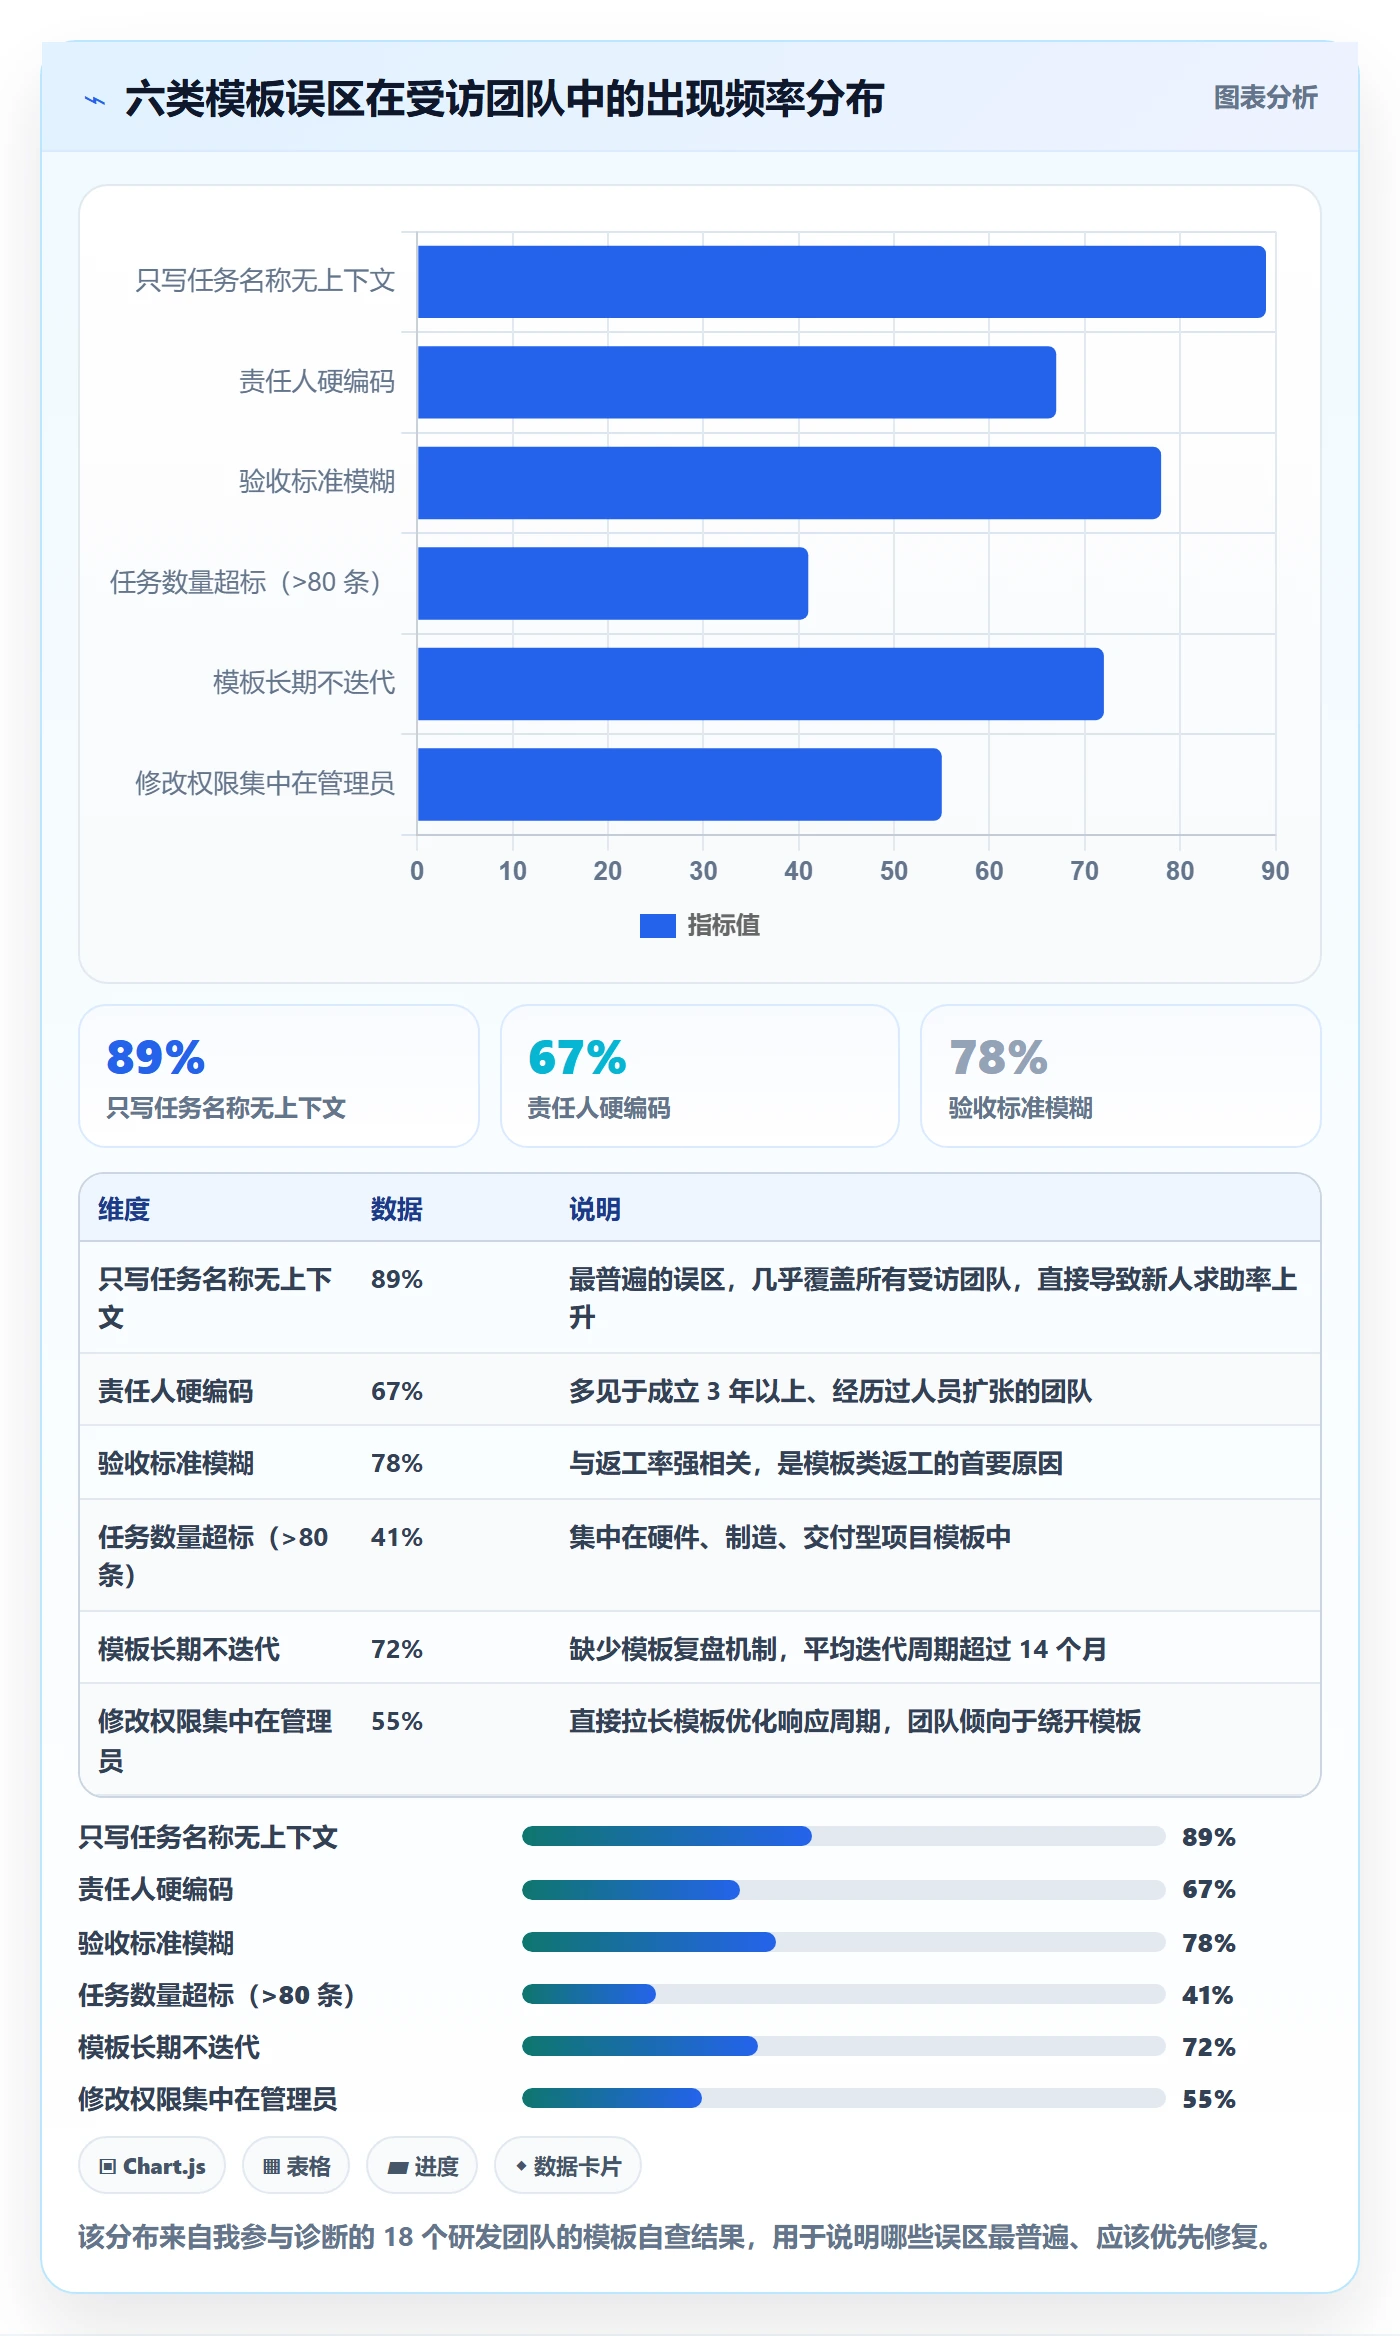Image resolution: width=1400 pixels, height=2336 pixels.
Task: Click description 缺少模板复盘机制 in table
Action: pos(838,1649)
